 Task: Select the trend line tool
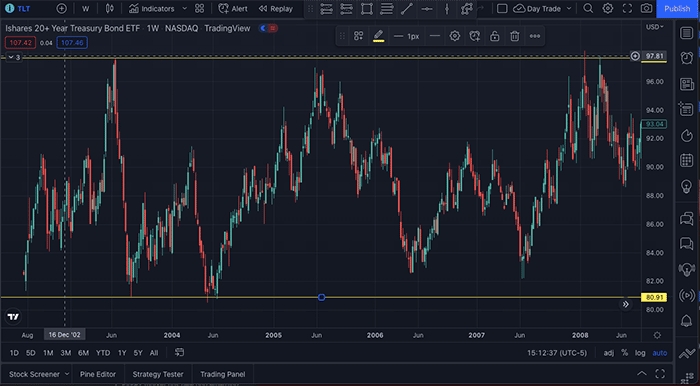(407, 8)
